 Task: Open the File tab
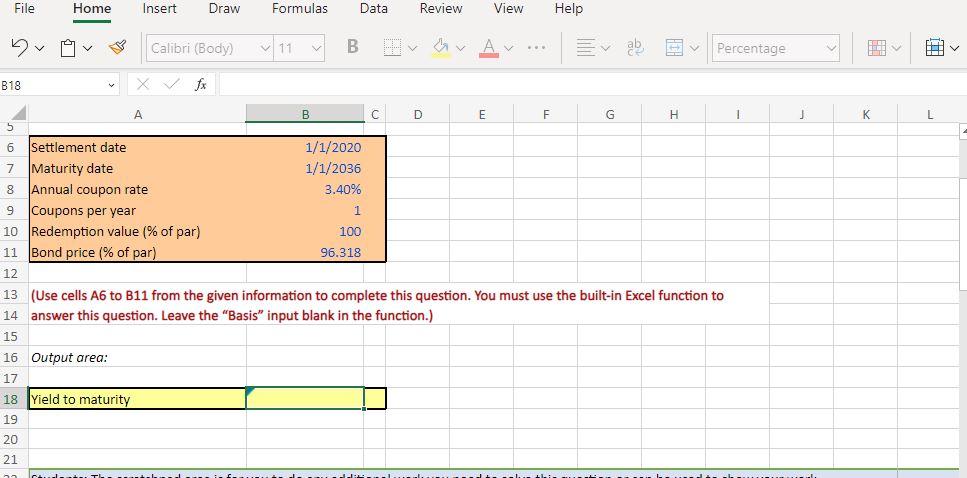click(24, 9)
